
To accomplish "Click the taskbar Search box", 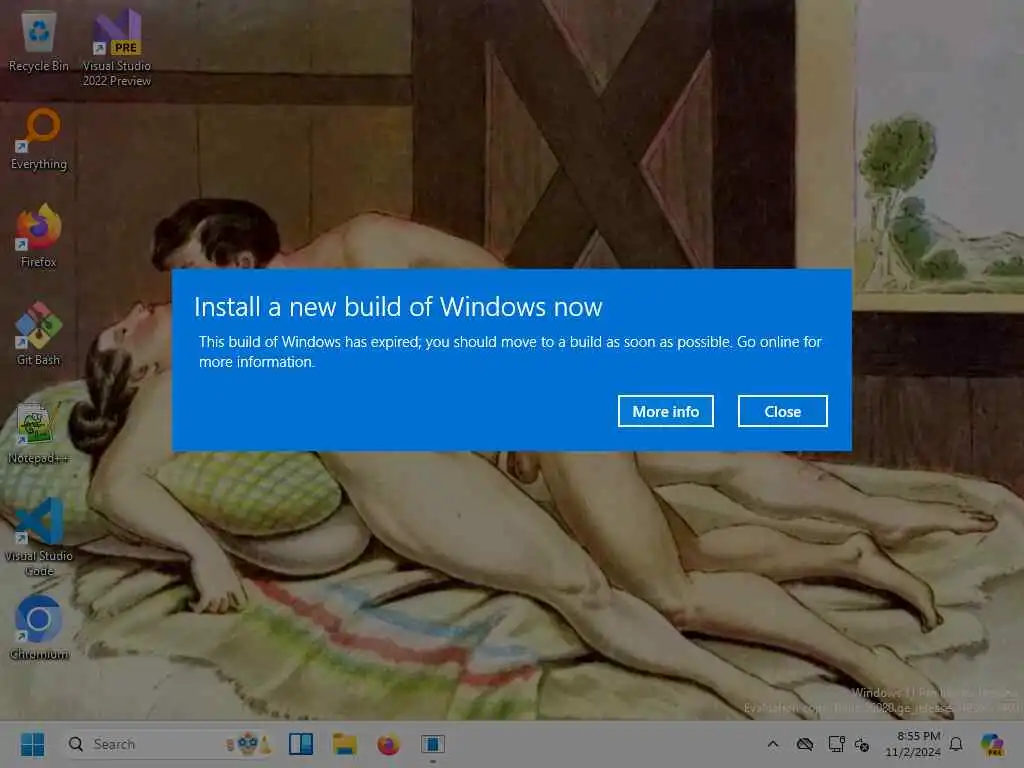I will tap(168, 744).
